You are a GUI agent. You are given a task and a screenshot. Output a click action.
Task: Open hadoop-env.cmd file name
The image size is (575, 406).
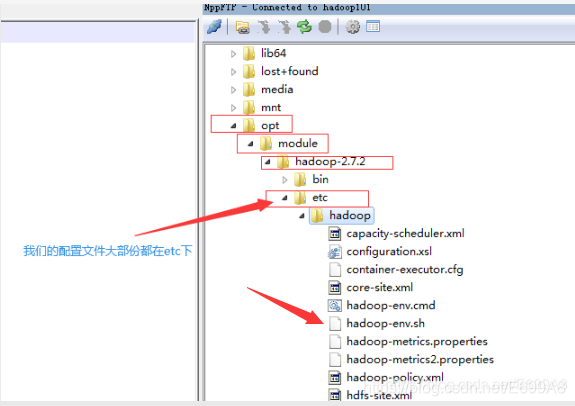coord(391,305)
